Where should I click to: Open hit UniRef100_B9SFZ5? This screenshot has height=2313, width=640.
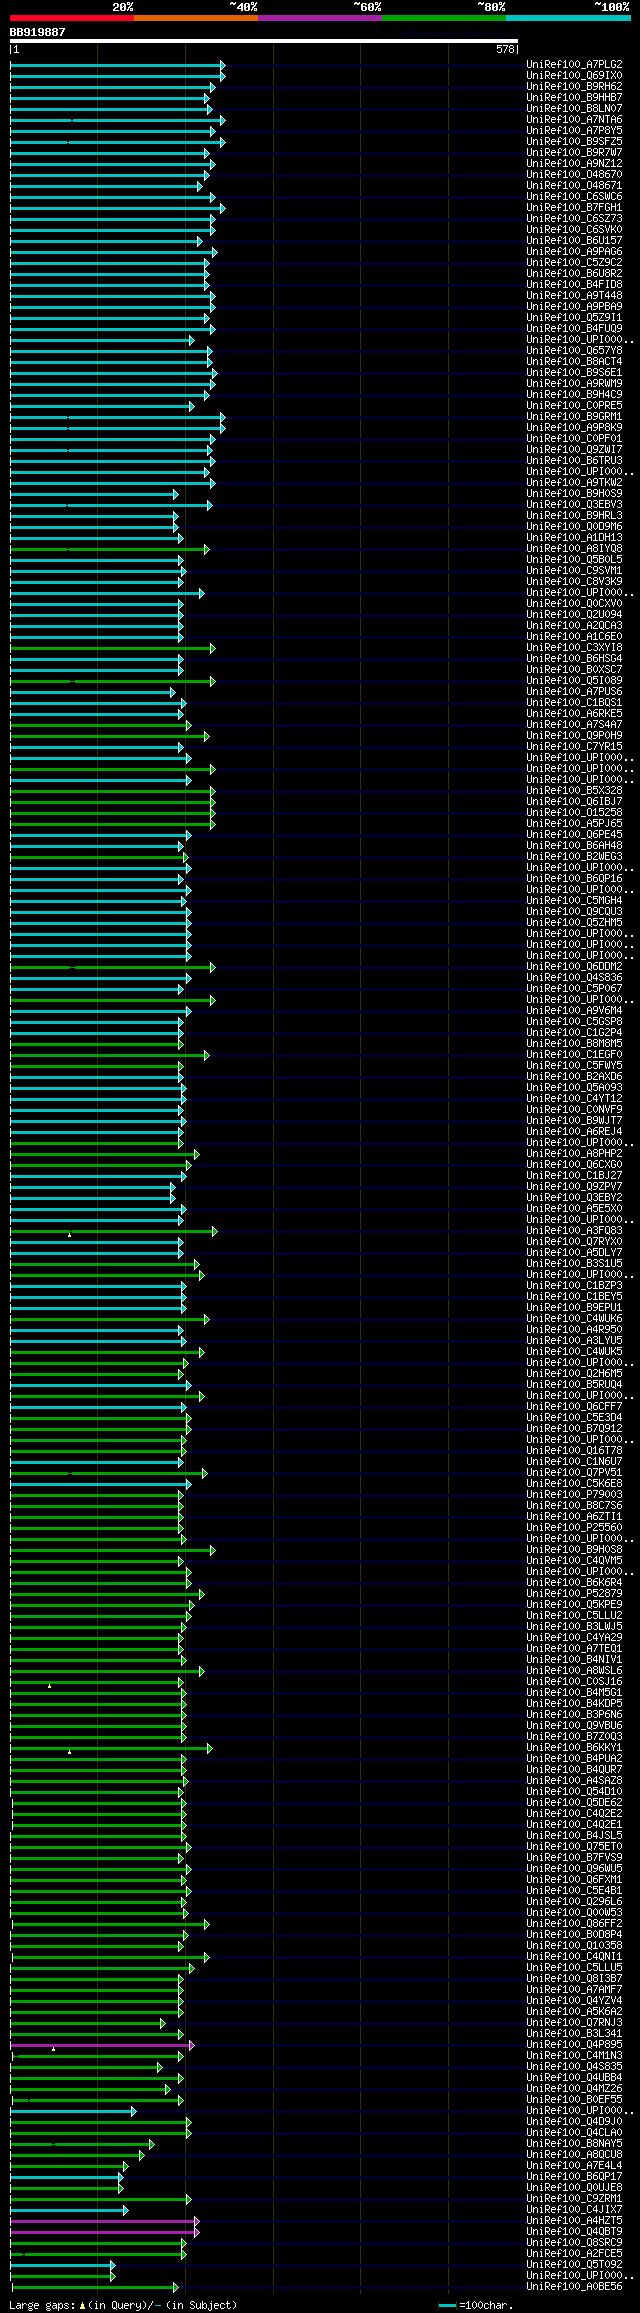pos(574,142)
